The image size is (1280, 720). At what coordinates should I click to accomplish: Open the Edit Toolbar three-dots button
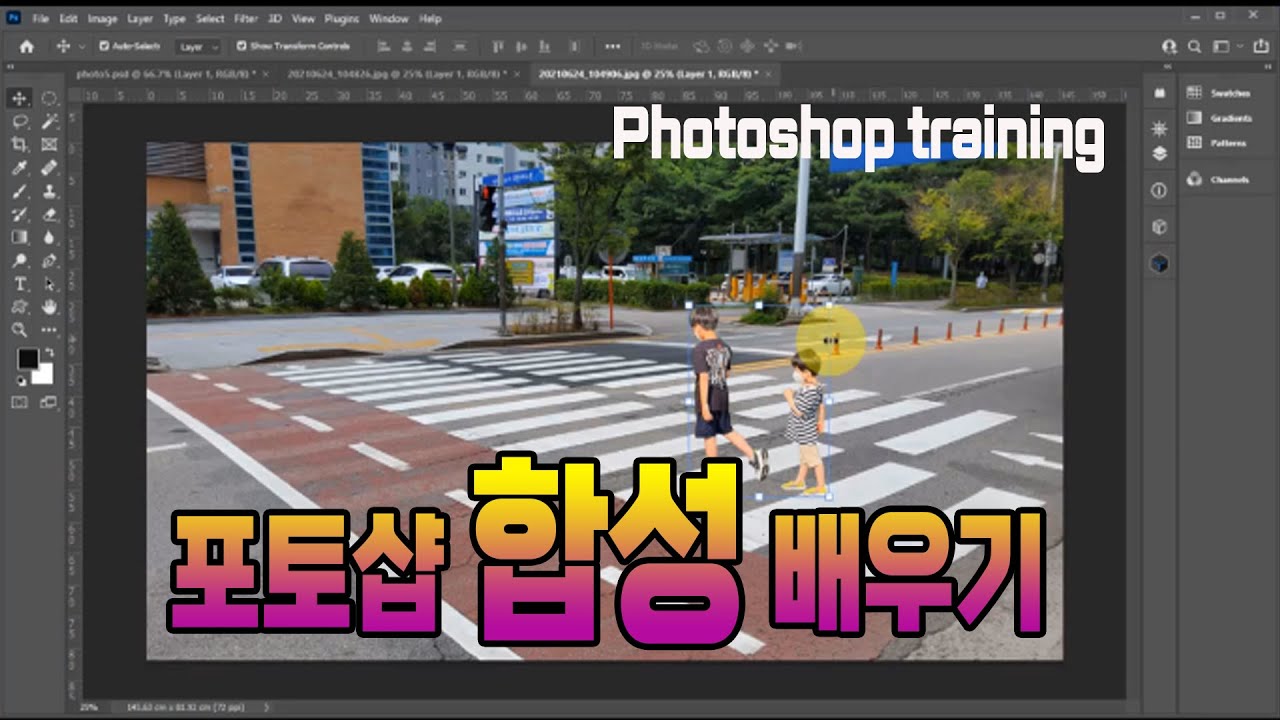pos(49,329)
